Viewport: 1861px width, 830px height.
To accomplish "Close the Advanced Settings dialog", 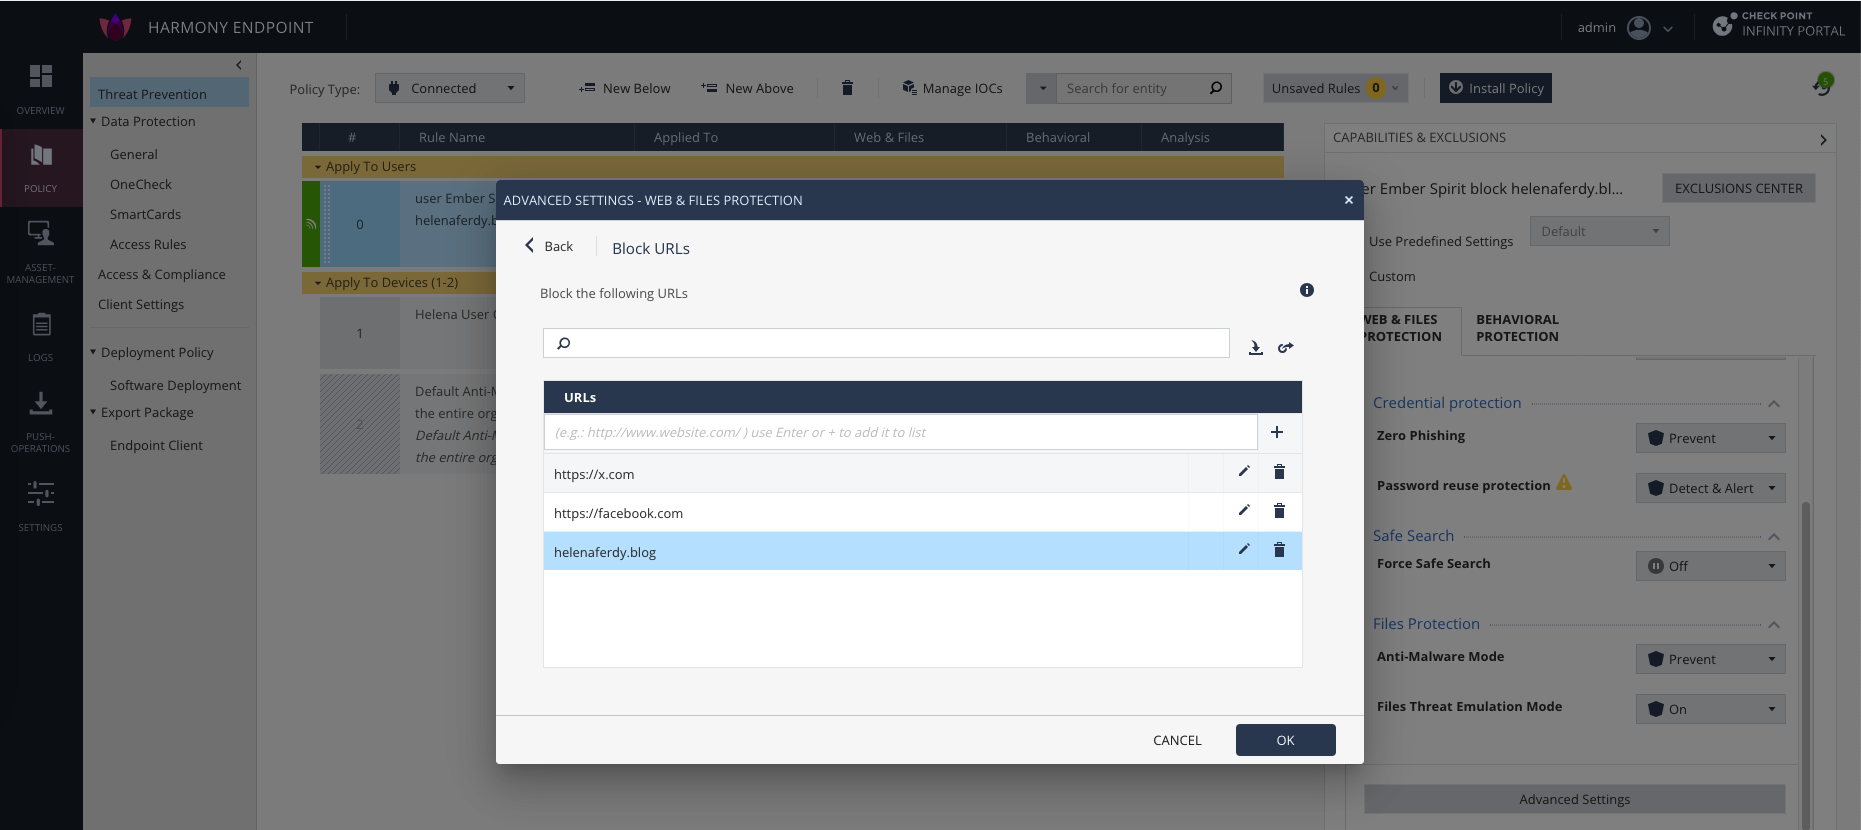I will coord(1349,200).
